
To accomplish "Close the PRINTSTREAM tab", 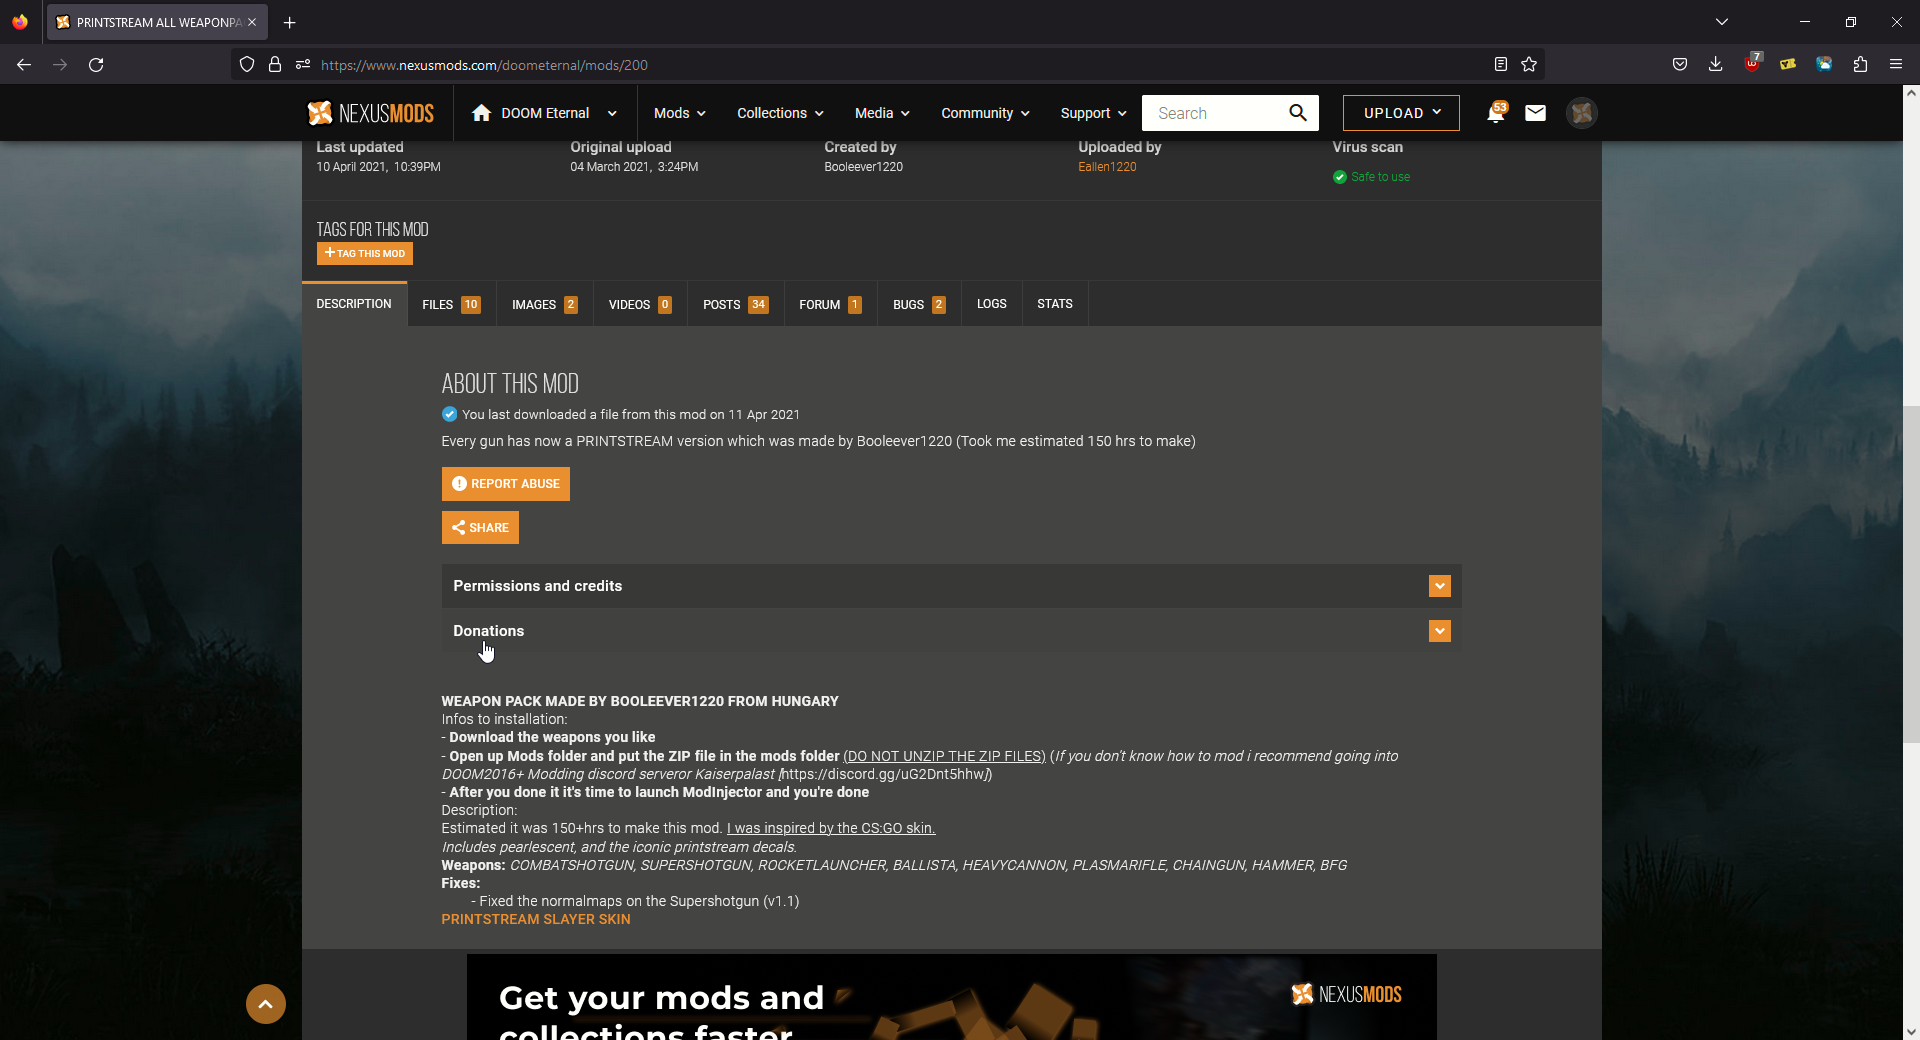I will (252, 22).
